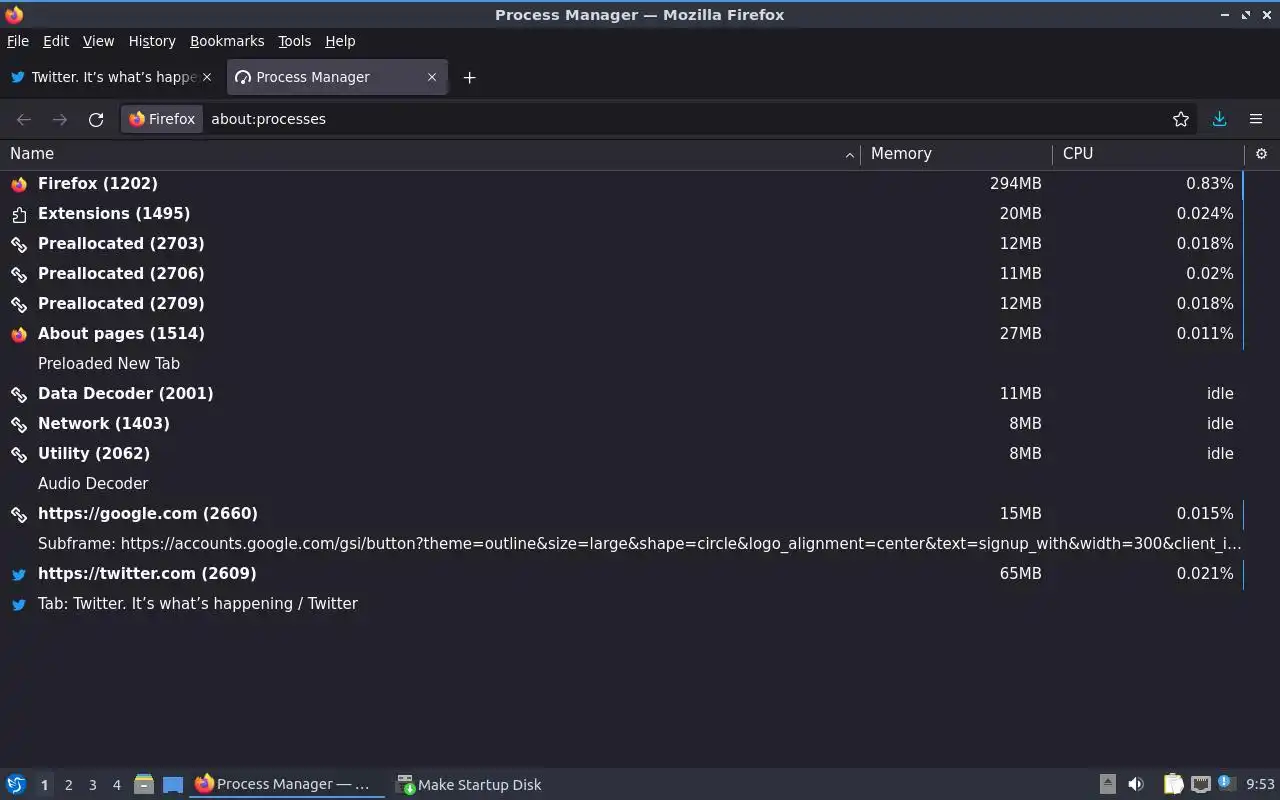Image resolution: width=1280 pixels, height=800 pixels.
Task: Sort processes by the Memory column
Action: click(x=956, y=153)
